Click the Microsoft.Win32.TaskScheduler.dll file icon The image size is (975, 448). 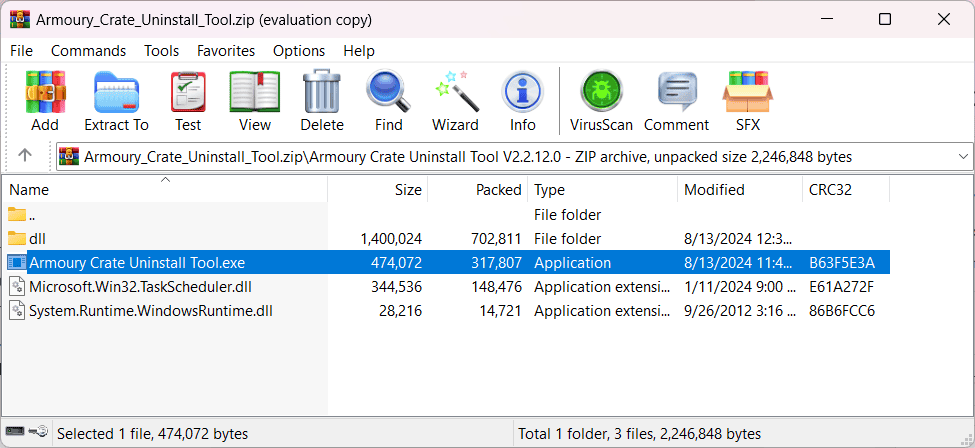click(x=17, y=287)
